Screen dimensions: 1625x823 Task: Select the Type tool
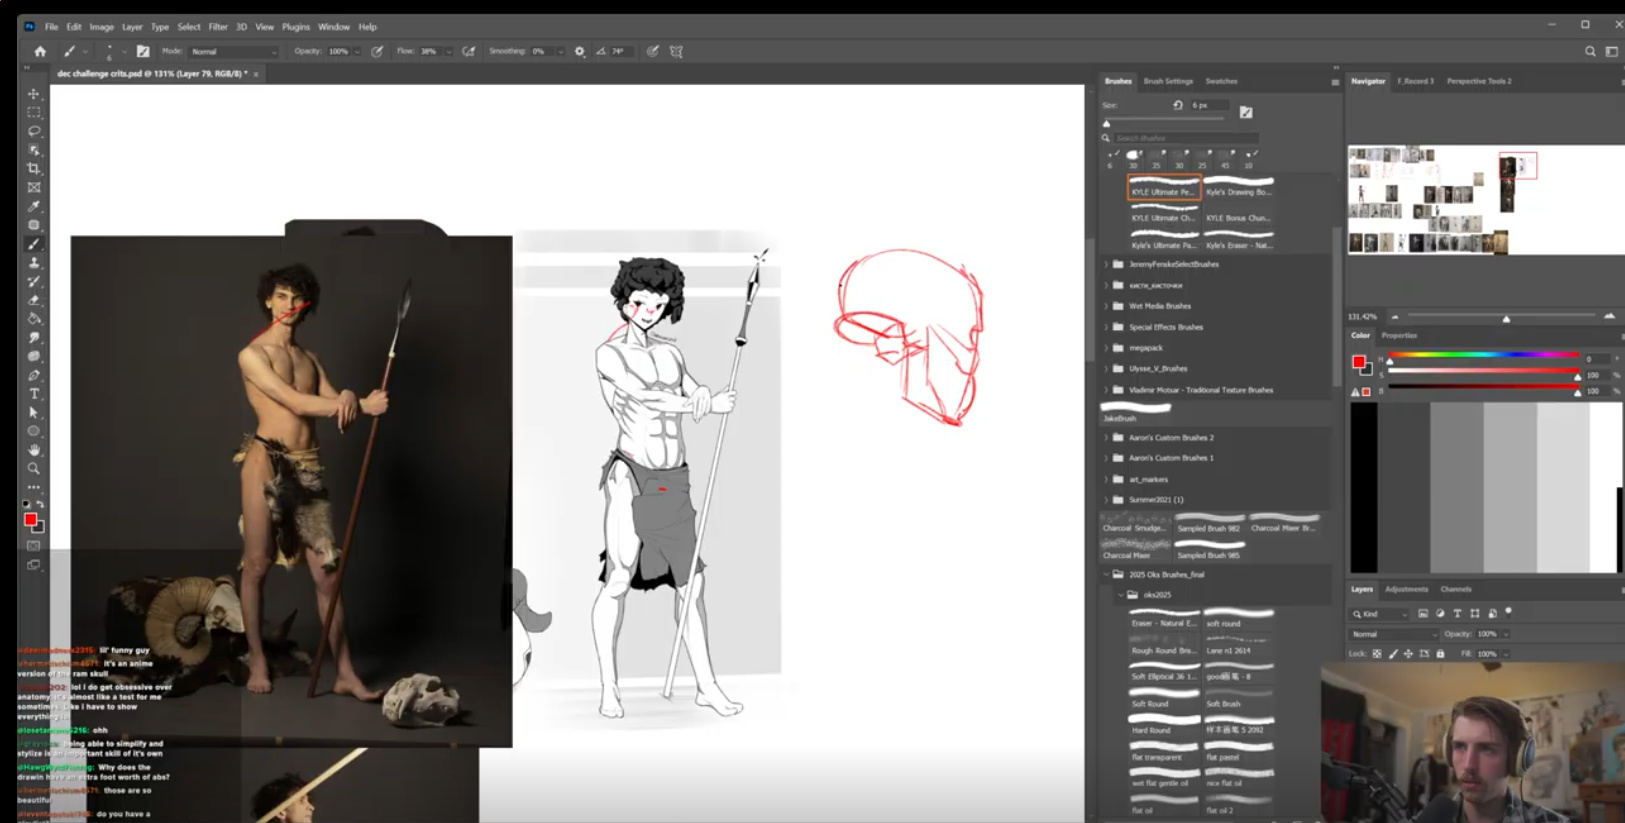(x=34, y=394)
